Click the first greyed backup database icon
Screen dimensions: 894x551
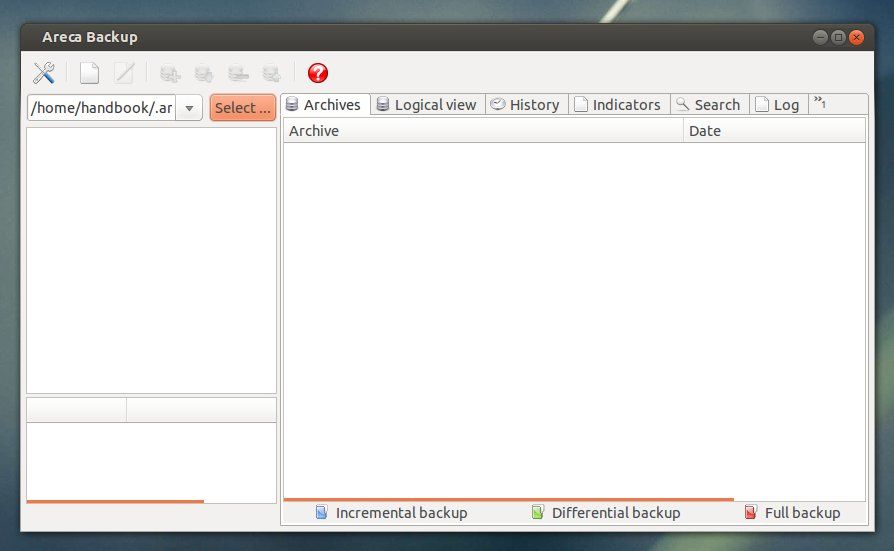coord(169,74)
